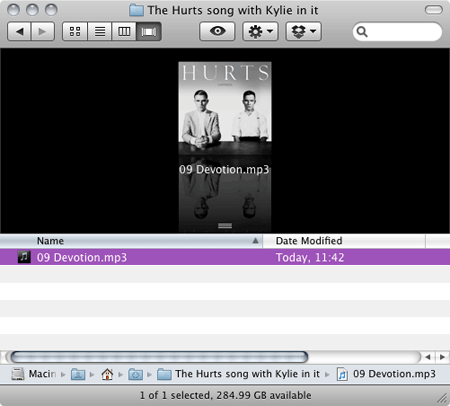
Task: Click the music note icon of 09 Devotion.mp3
Action: tap(24, 257)
